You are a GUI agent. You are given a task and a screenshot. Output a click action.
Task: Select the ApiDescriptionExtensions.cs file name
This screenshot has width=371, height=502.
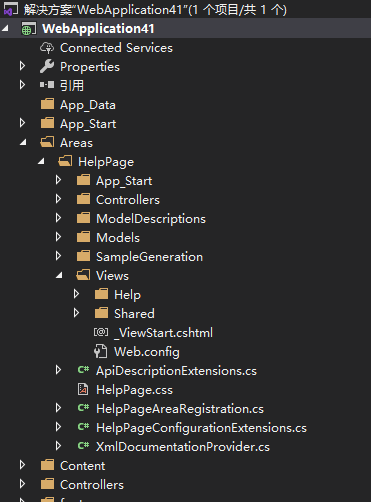click(x=176, y=371)
